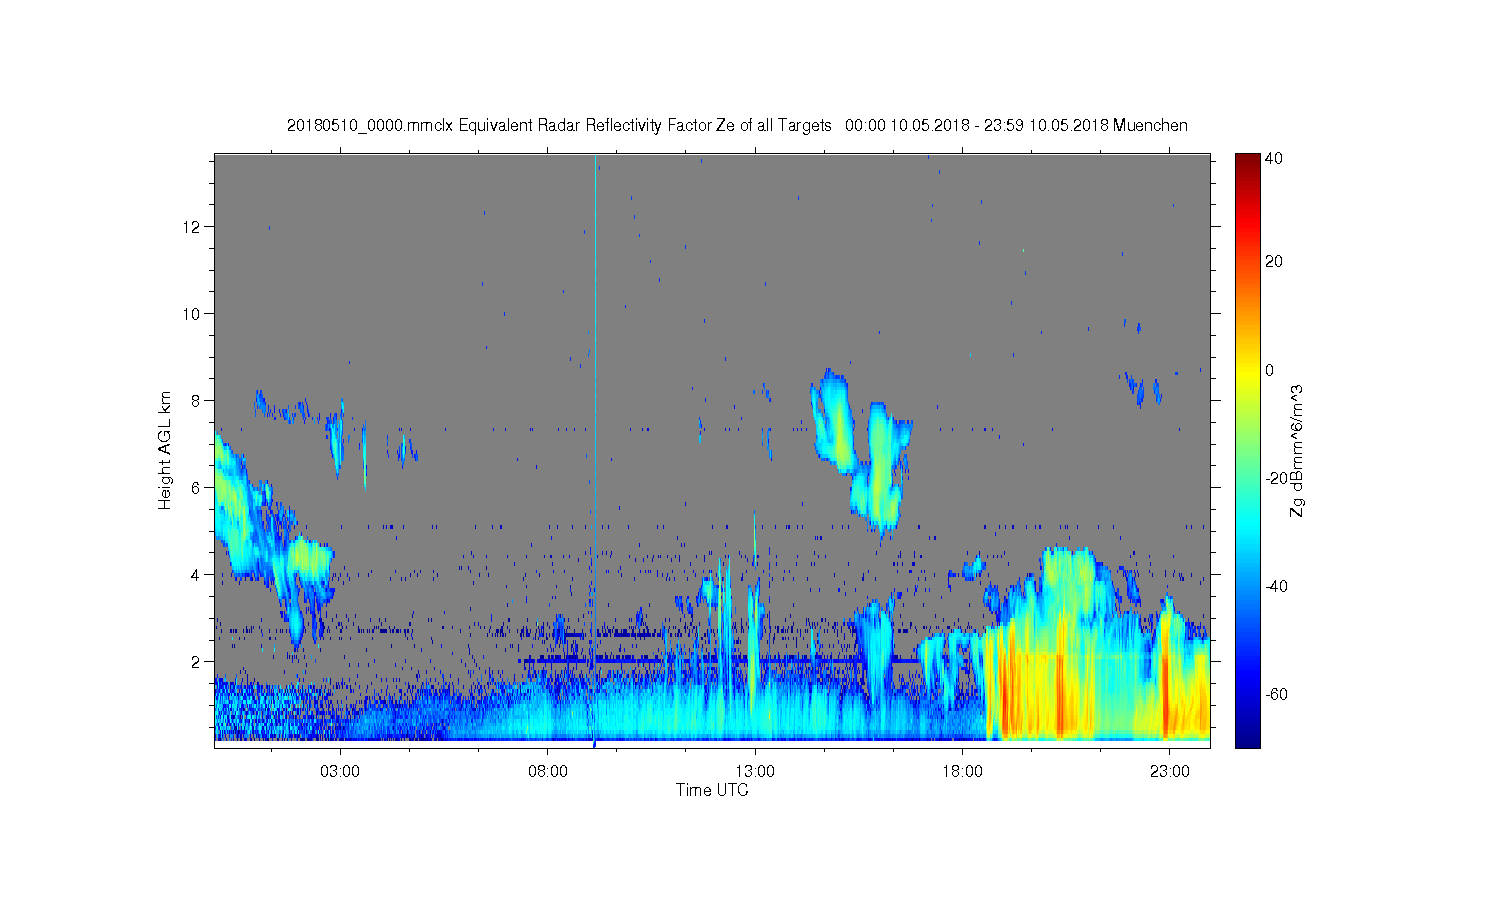The height and width of the screenshot is (900, 1500).
Task: Click the 'Height AGL km' y-axis label
Action: [x=165, y=450]
